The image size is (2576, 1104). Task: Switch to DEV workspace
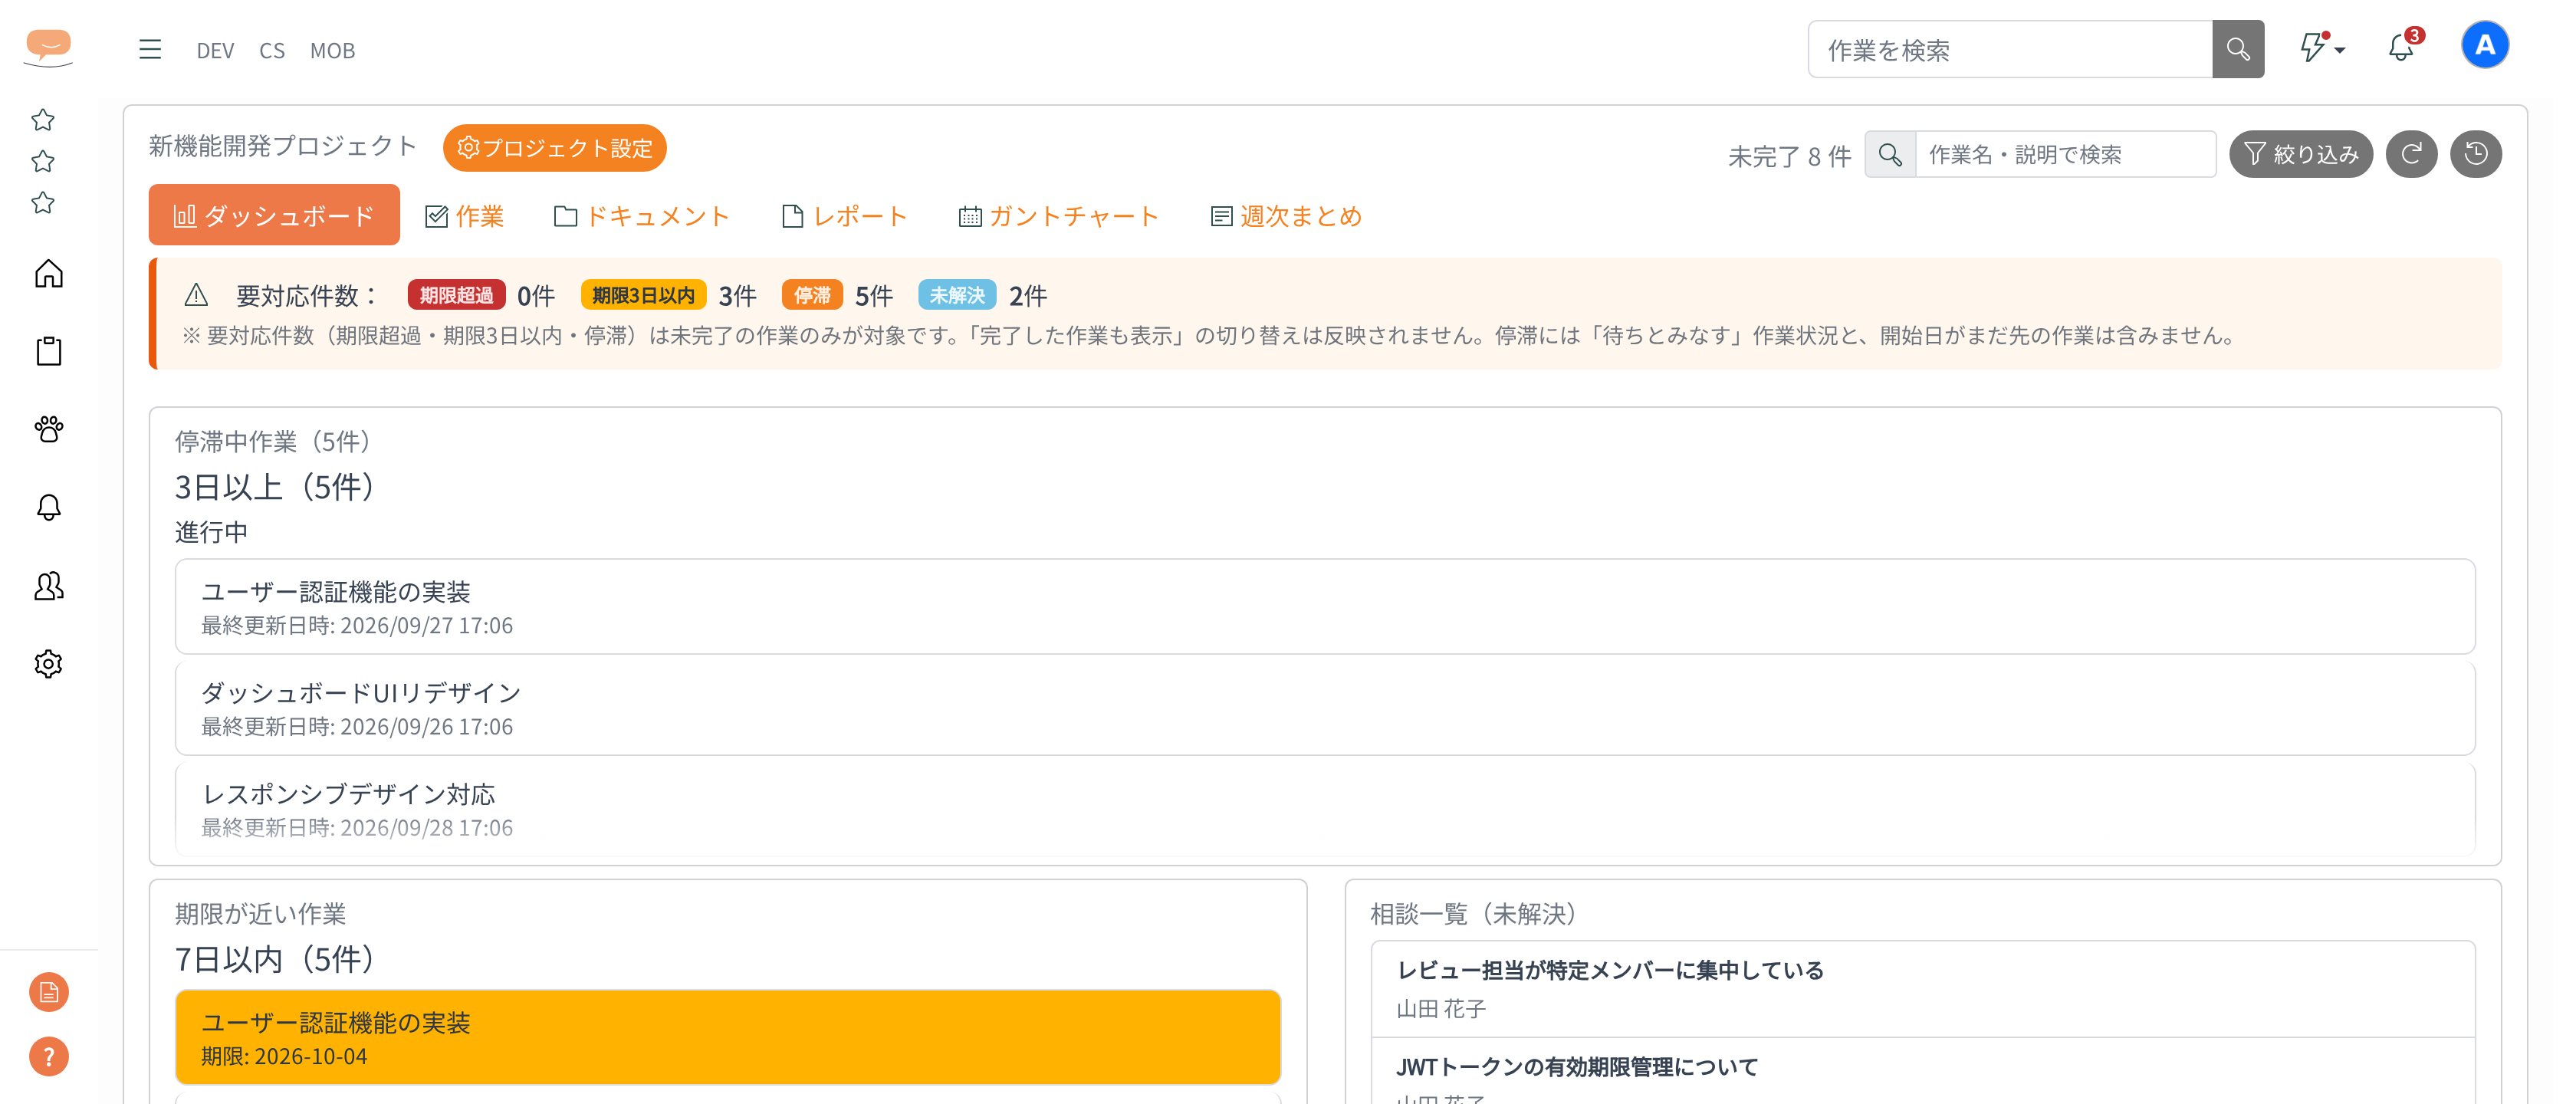[215, 50]
